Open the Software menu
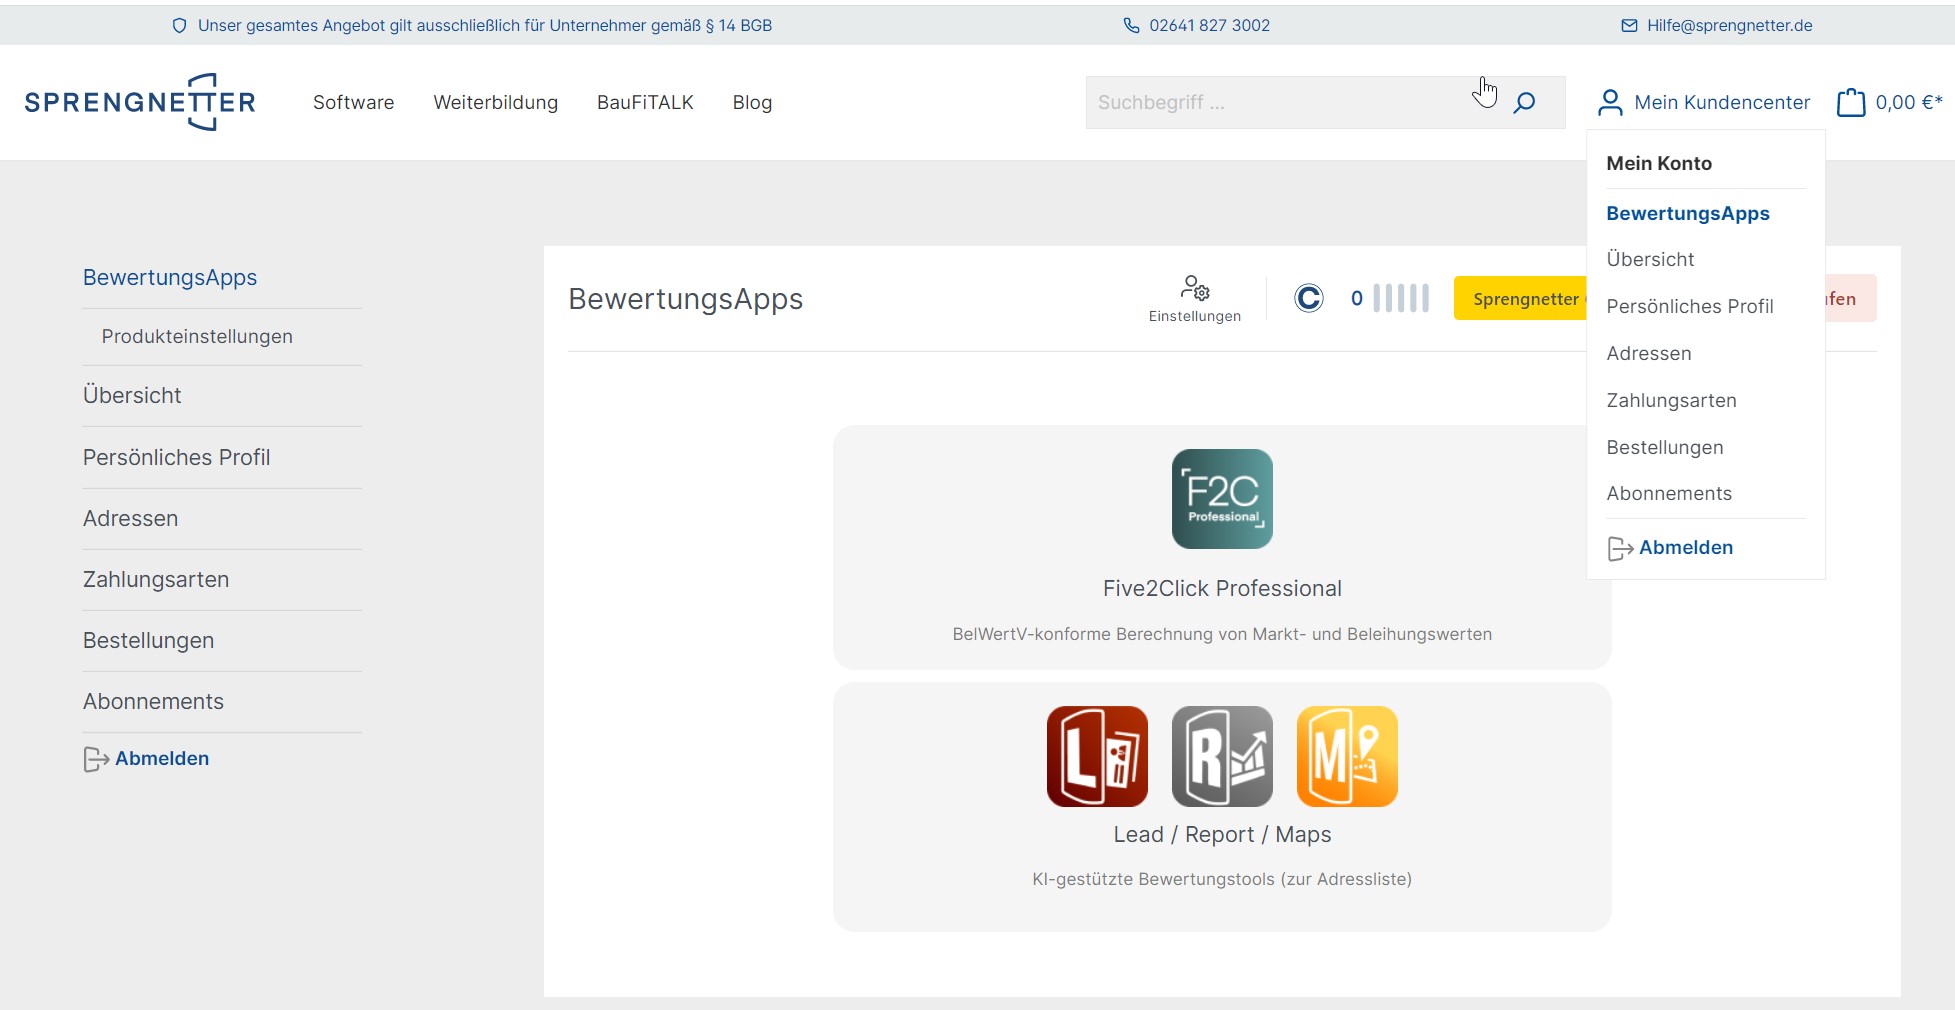 tap(354, 102)
